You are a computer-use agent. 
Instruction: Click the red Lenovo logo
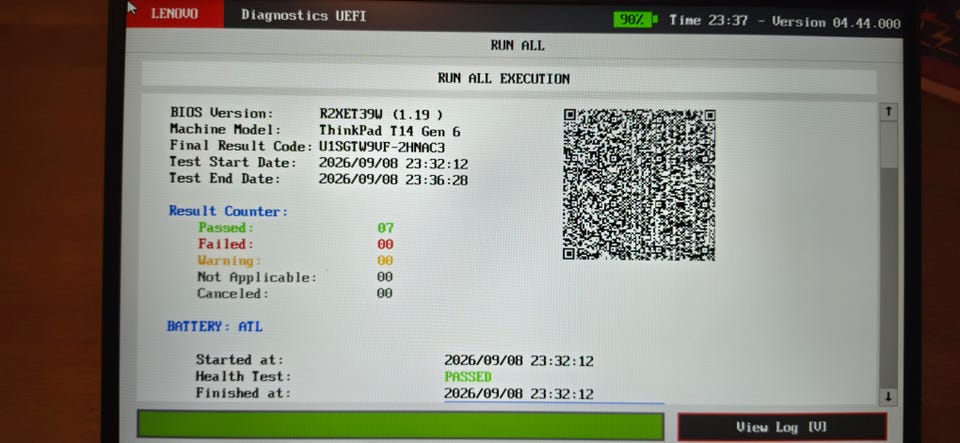[174, 13]
